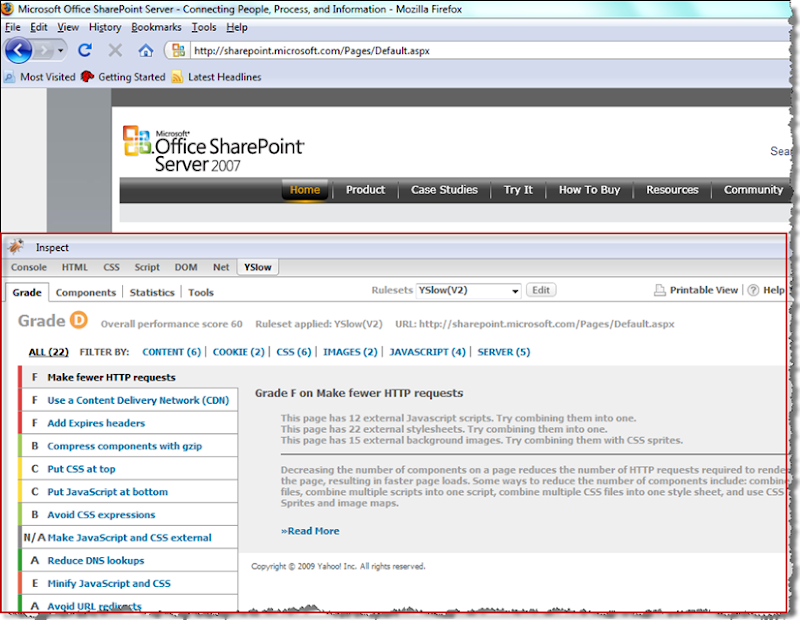Viewport: 800px width, 620px height.
Task: Switch to the DOM tab in Firebug
Action: (x=186, y=267)
